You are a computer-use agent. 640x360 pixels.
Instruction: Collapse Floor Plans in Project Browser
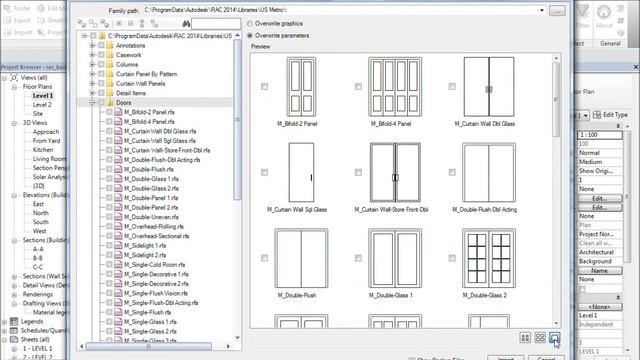pos(14,87)
